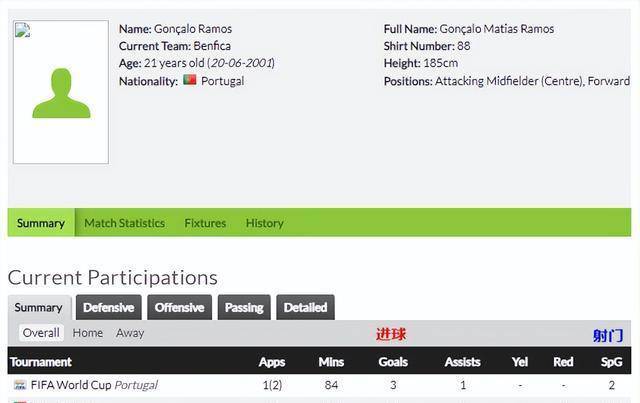The width and height of the screenshot is (640, 403).
Task: Open the Match Statistics tab
Action: 124,223
